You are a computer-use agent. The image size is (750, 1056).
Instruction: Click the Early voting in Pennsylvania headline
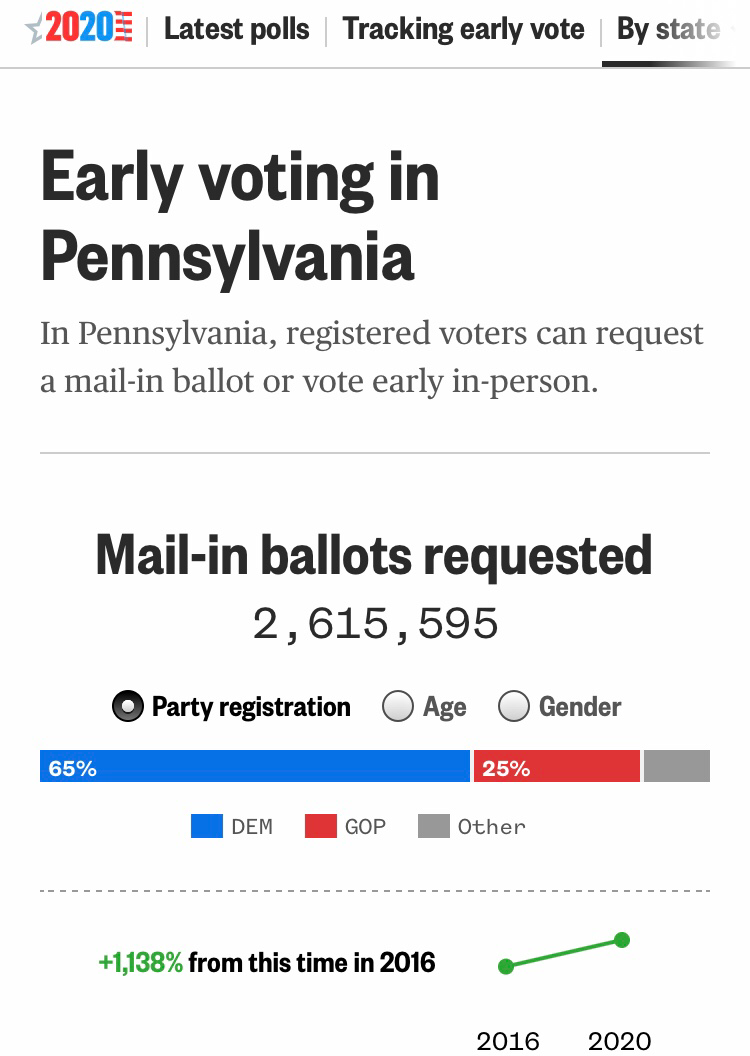(x=240, y=217)
